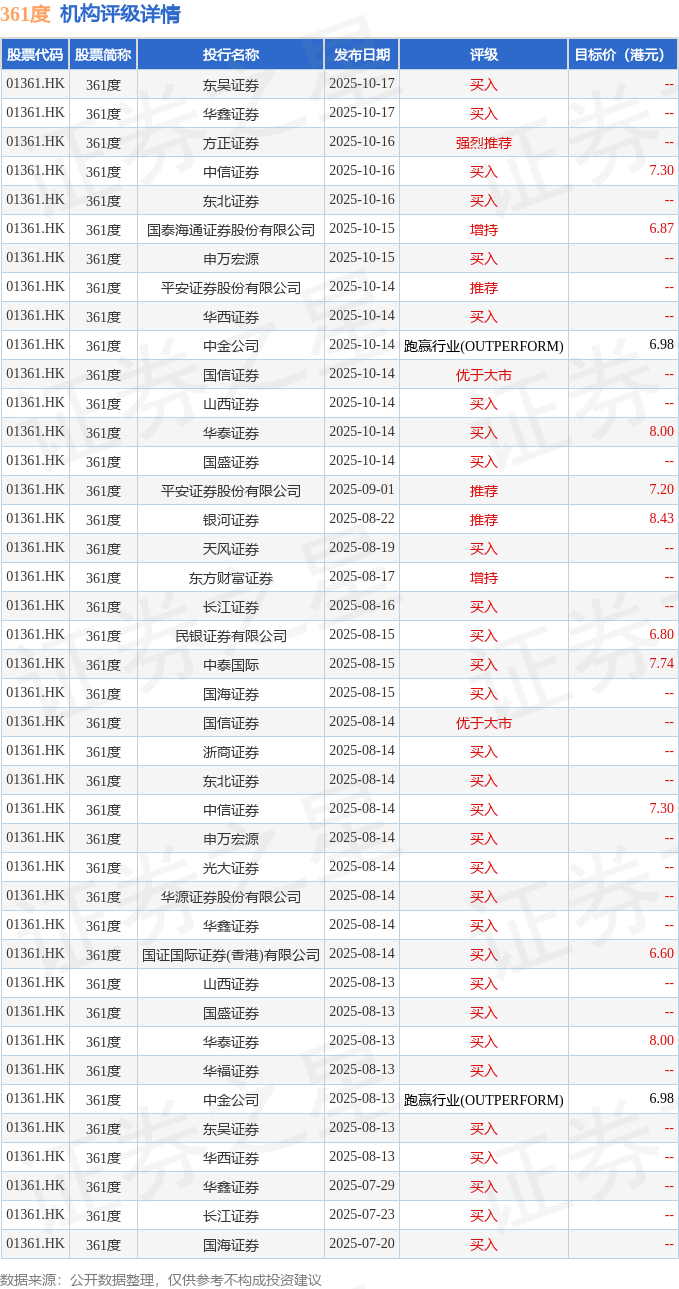Select 国泰海通证券股份有限公司 broker name
Image resolution: width=679 pixels, height=1289 pixels.
[x=231, y=230]
